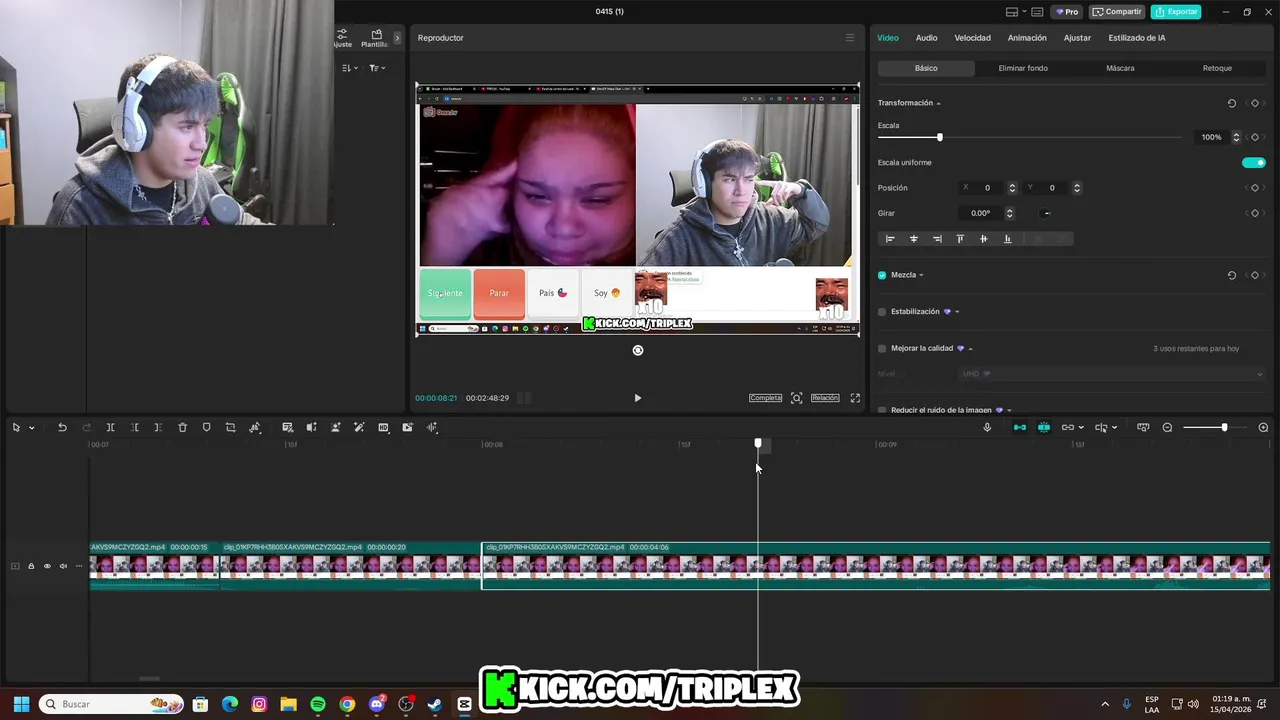Toggle auto snapping in timeline
The width and height of the screenshot is (1280, 720).
pyautogui.click(x=1043, y=427)
